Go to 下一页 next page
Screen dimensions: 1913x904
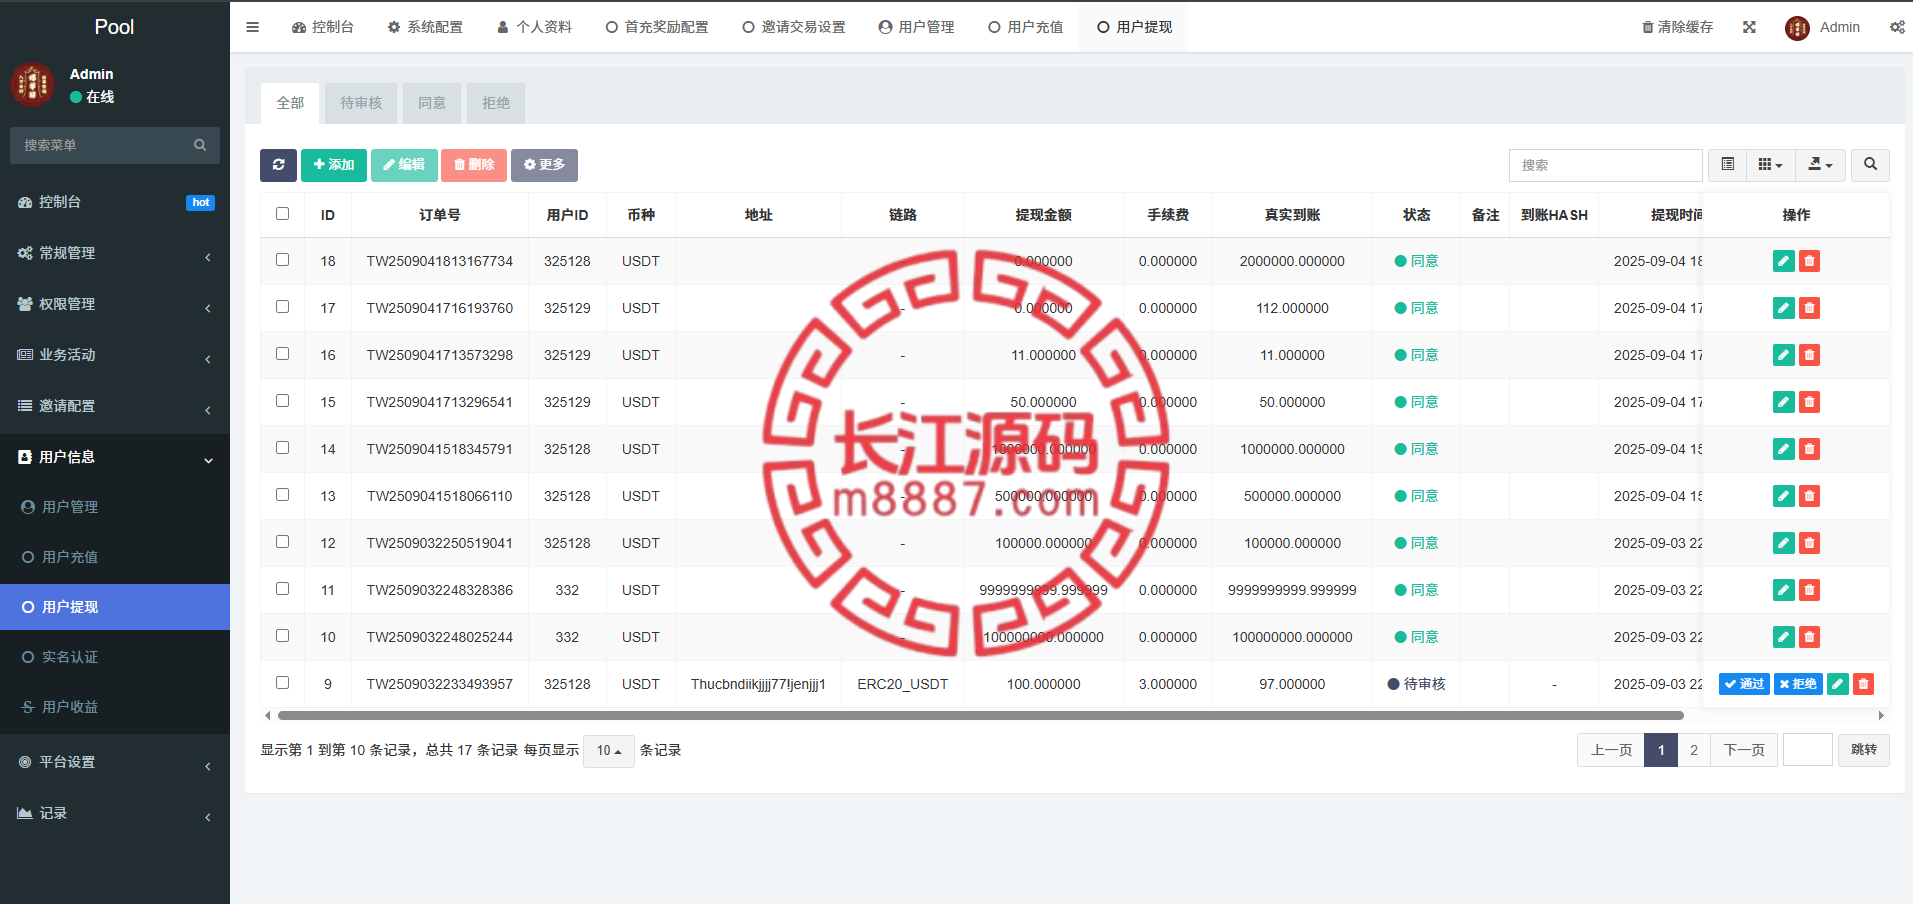point(1744,750)
